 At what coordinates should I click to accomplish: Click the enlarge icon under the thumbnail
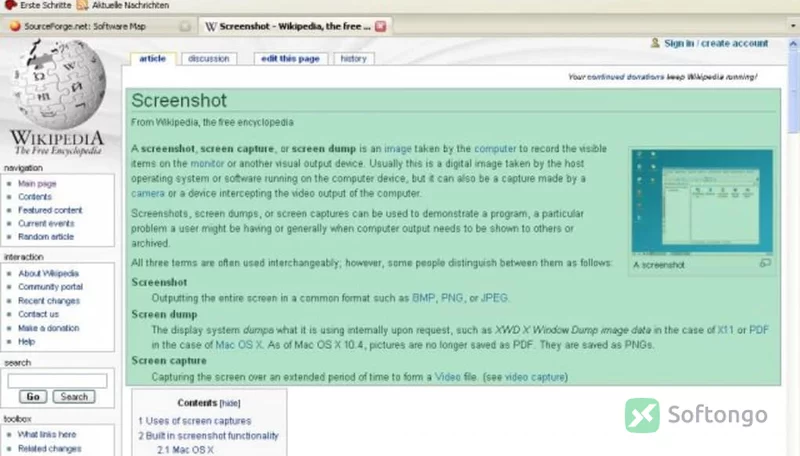pyautogui.click(x=765, y=263)
